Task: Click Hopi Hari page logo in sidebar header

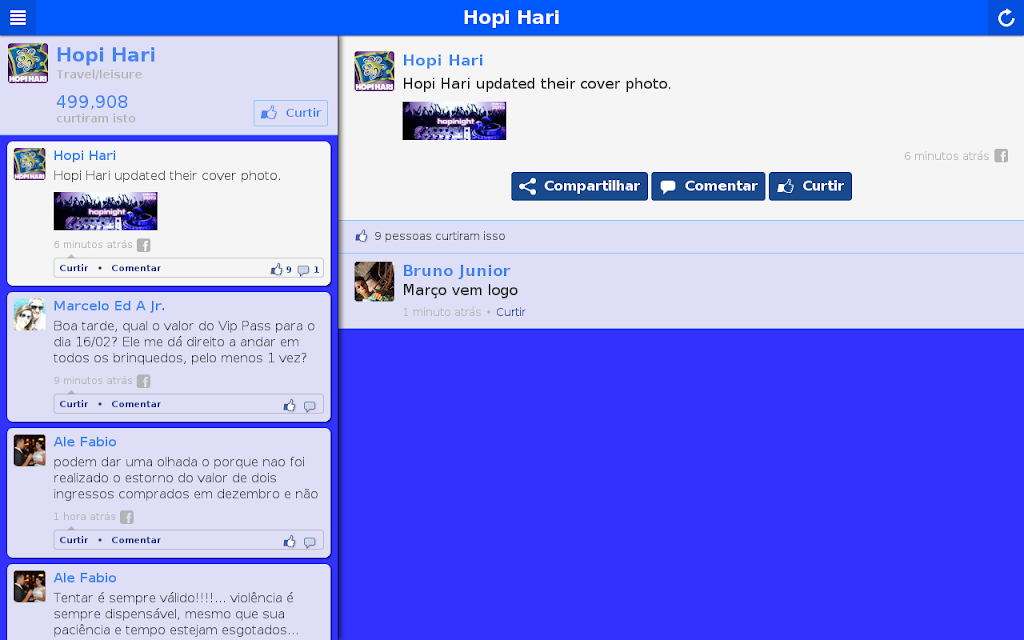Action: (x=28, y=63)
